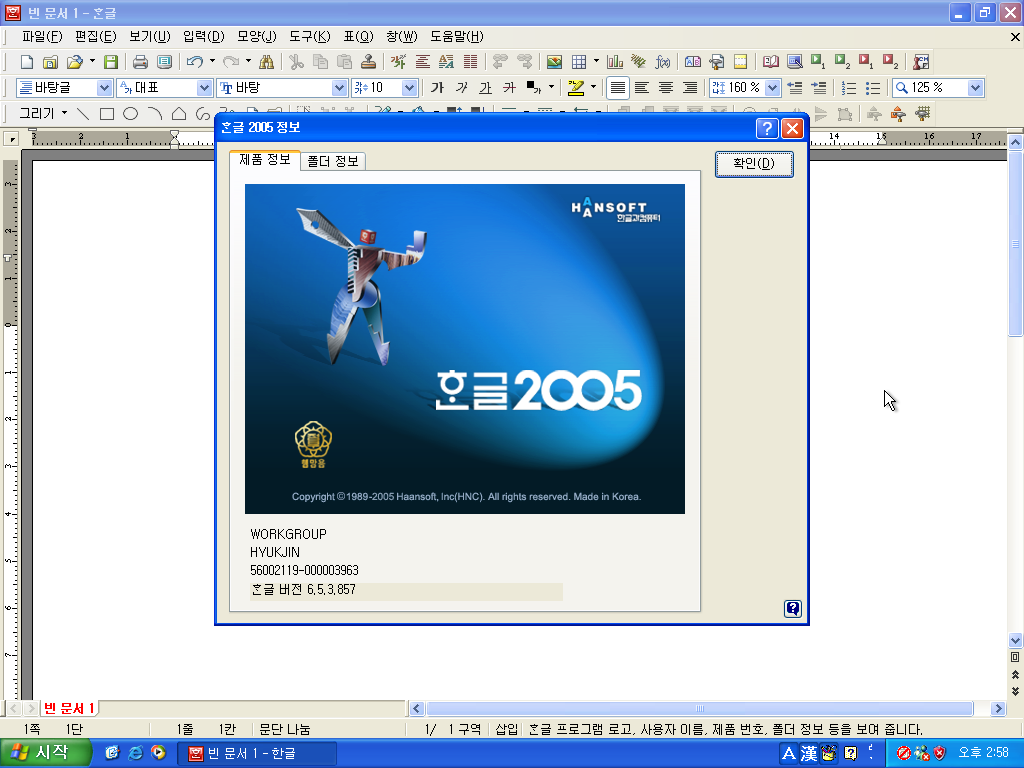Click the 시작 start button
The image size is (1024, 768).
point(44,753)
